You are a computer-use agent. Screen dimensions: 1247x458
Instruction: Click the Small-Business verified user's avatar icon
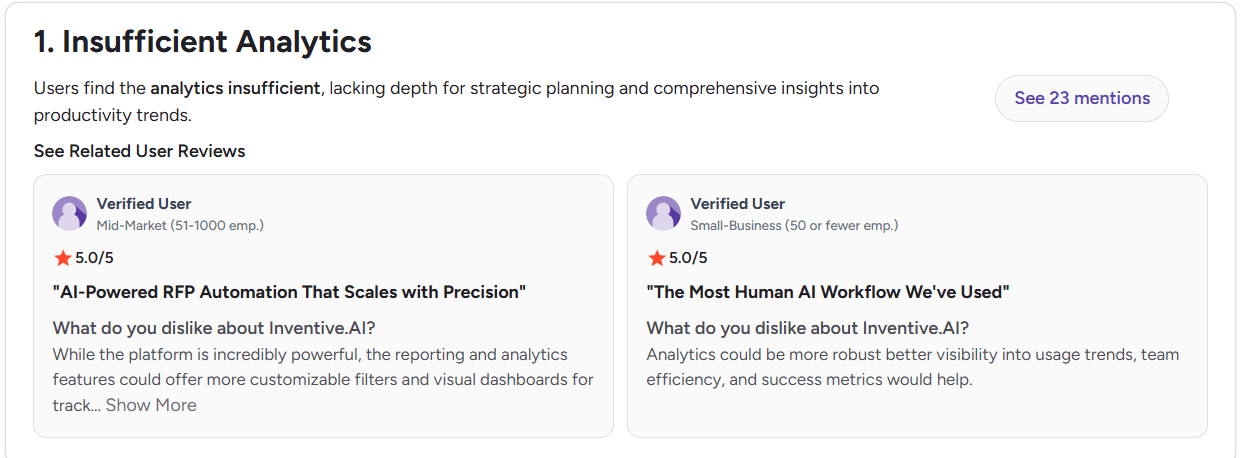(664, 213)
